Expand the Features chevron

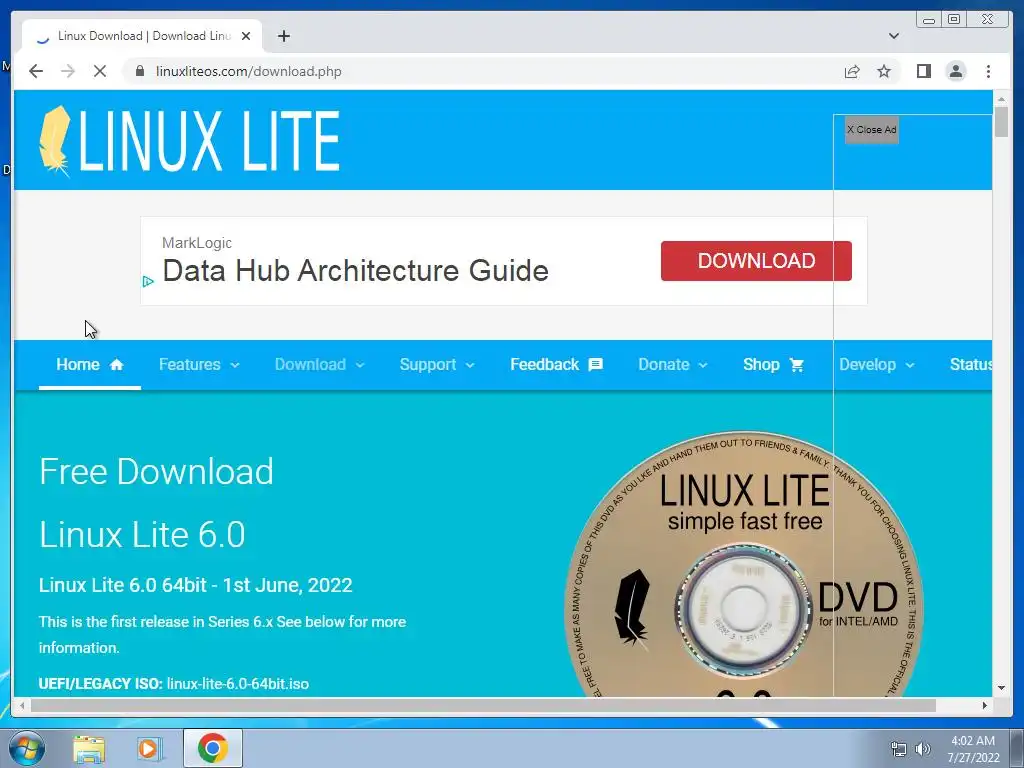[x=235, y=365]
